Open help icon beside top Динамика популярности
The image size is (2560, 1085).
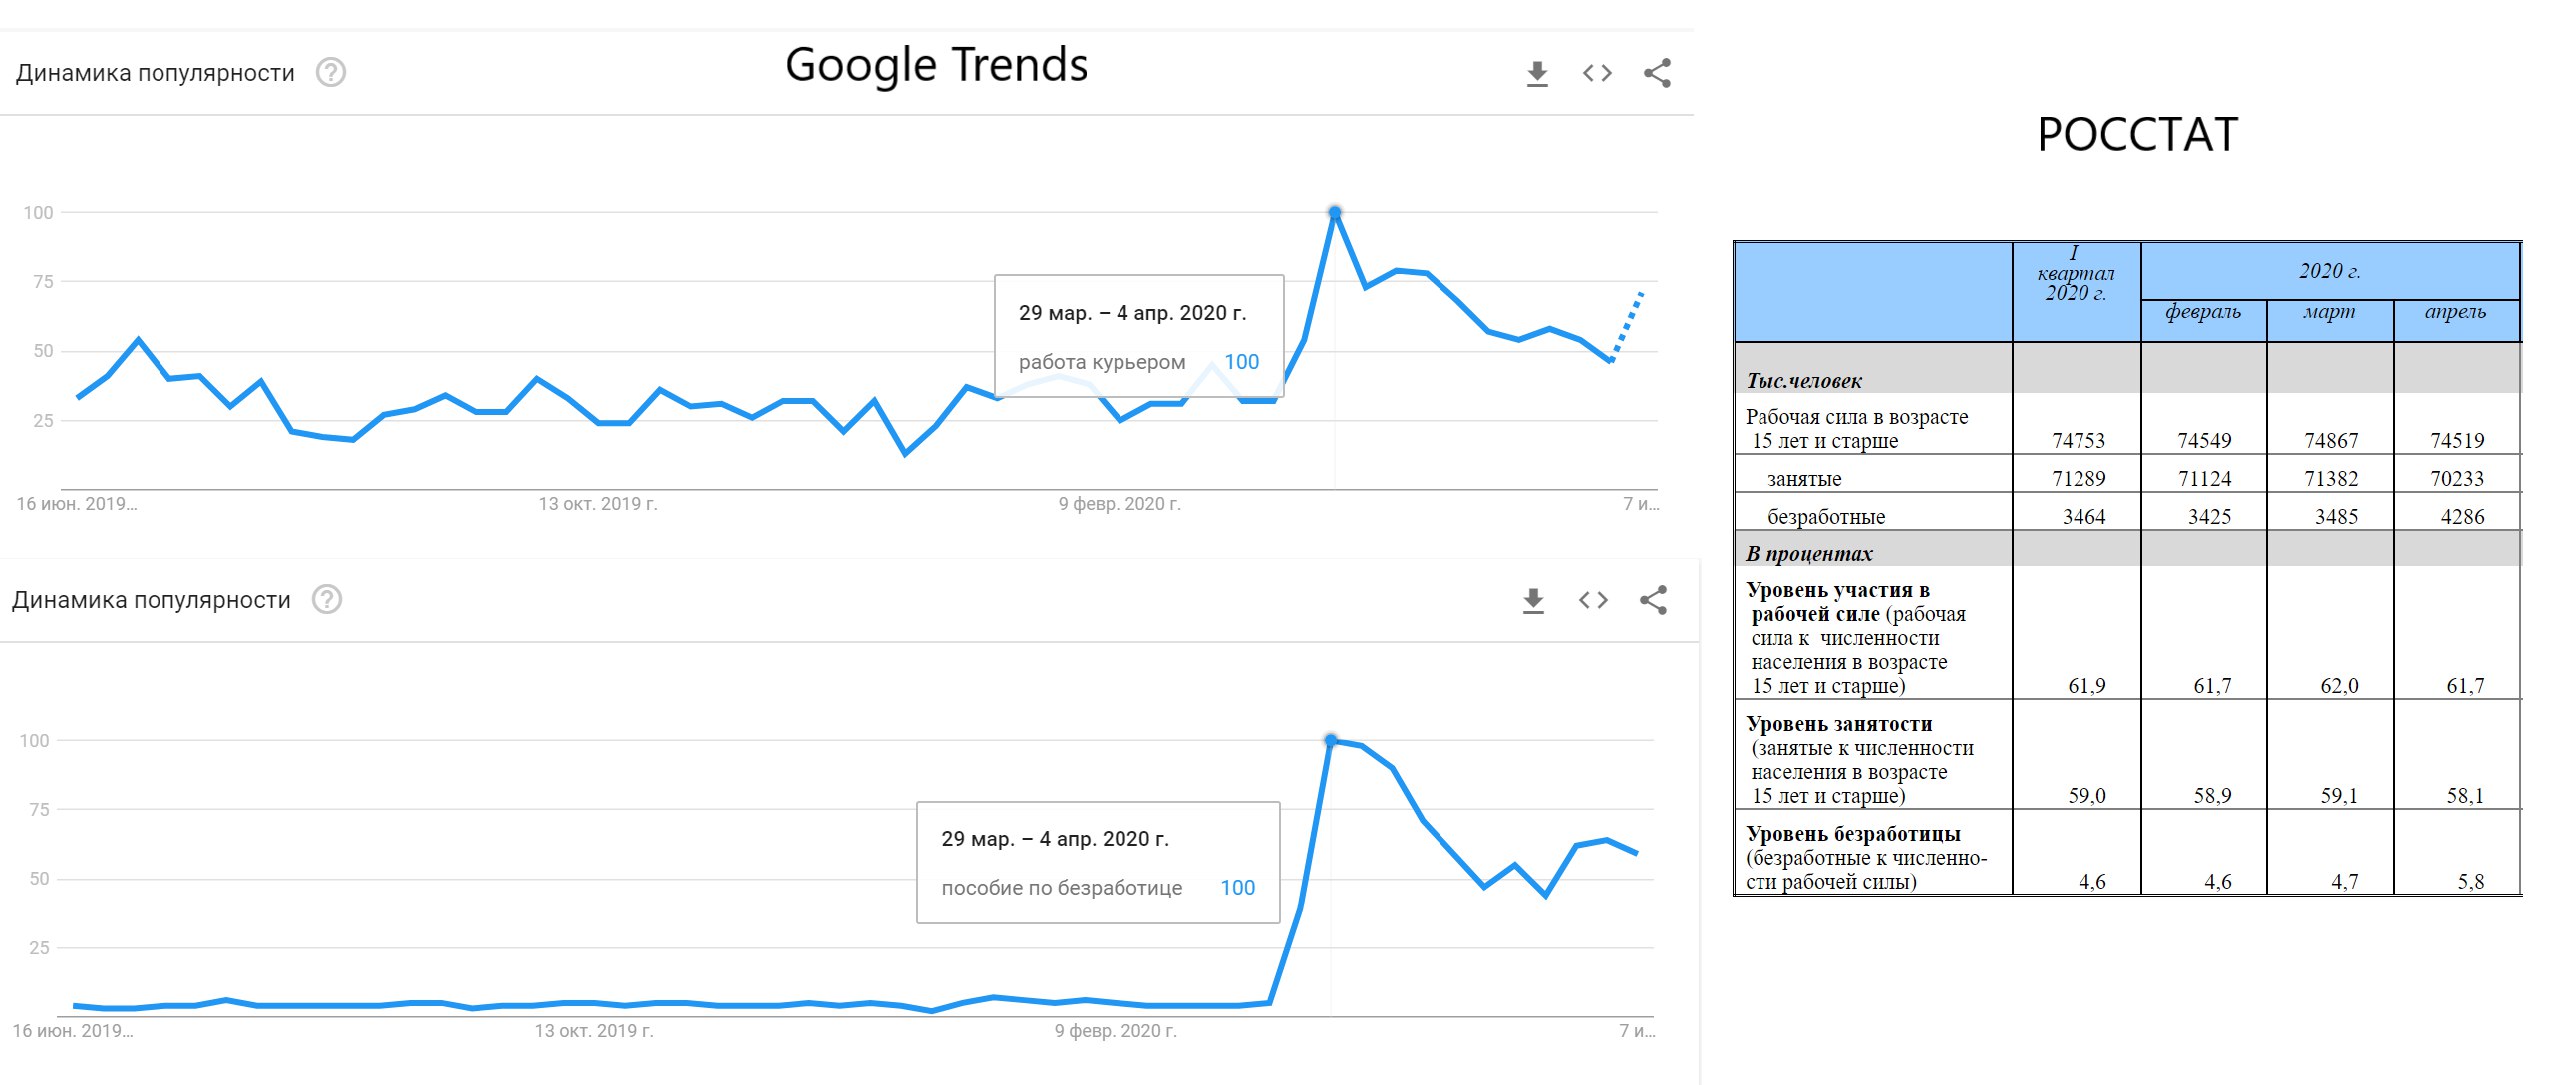click(331, 73)
